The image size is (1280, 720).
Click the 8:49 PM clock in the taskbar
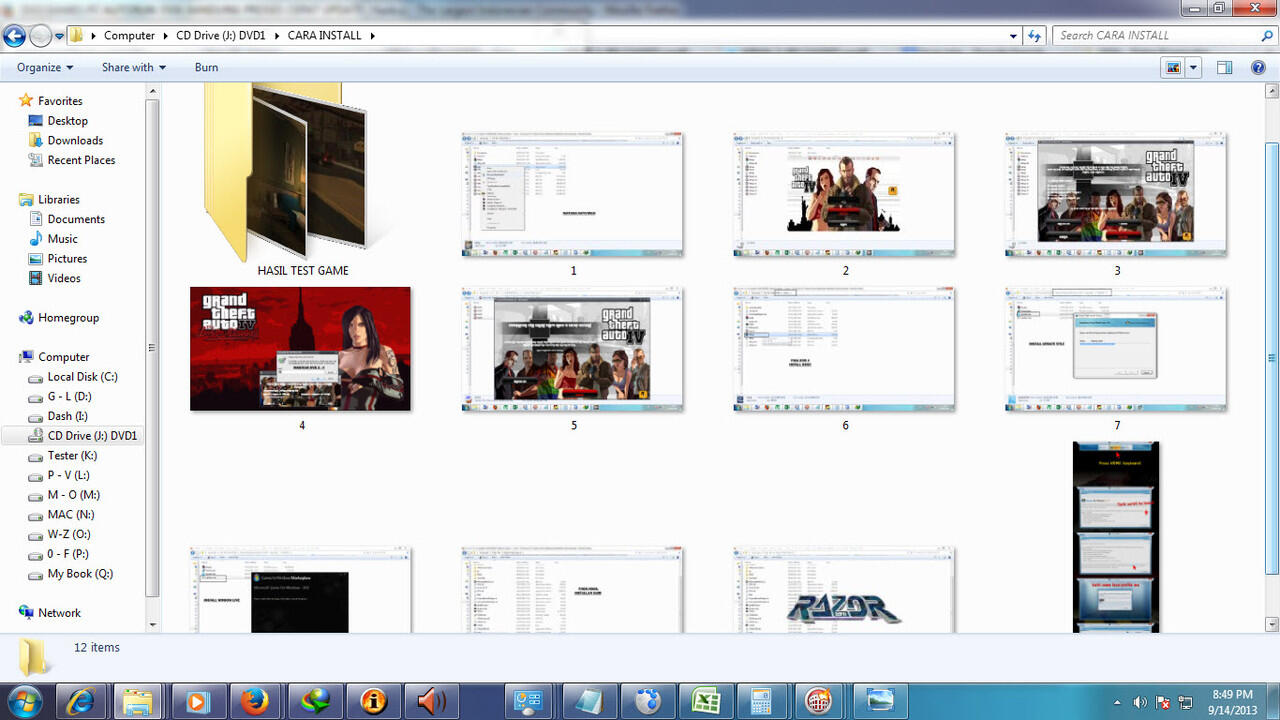1232,701
